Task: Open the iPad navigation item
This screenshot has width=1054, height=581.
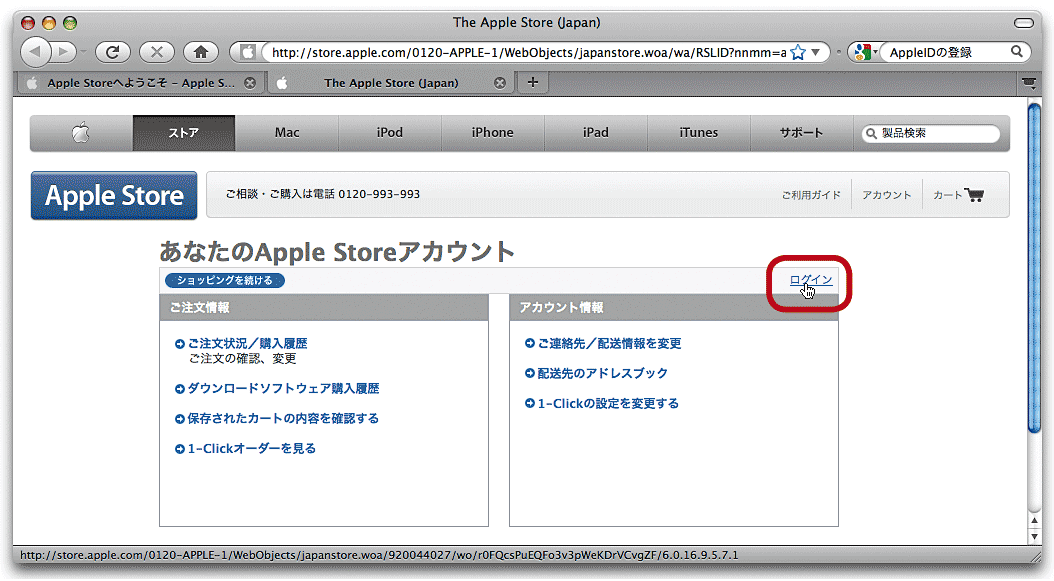Action: [596, 132]
